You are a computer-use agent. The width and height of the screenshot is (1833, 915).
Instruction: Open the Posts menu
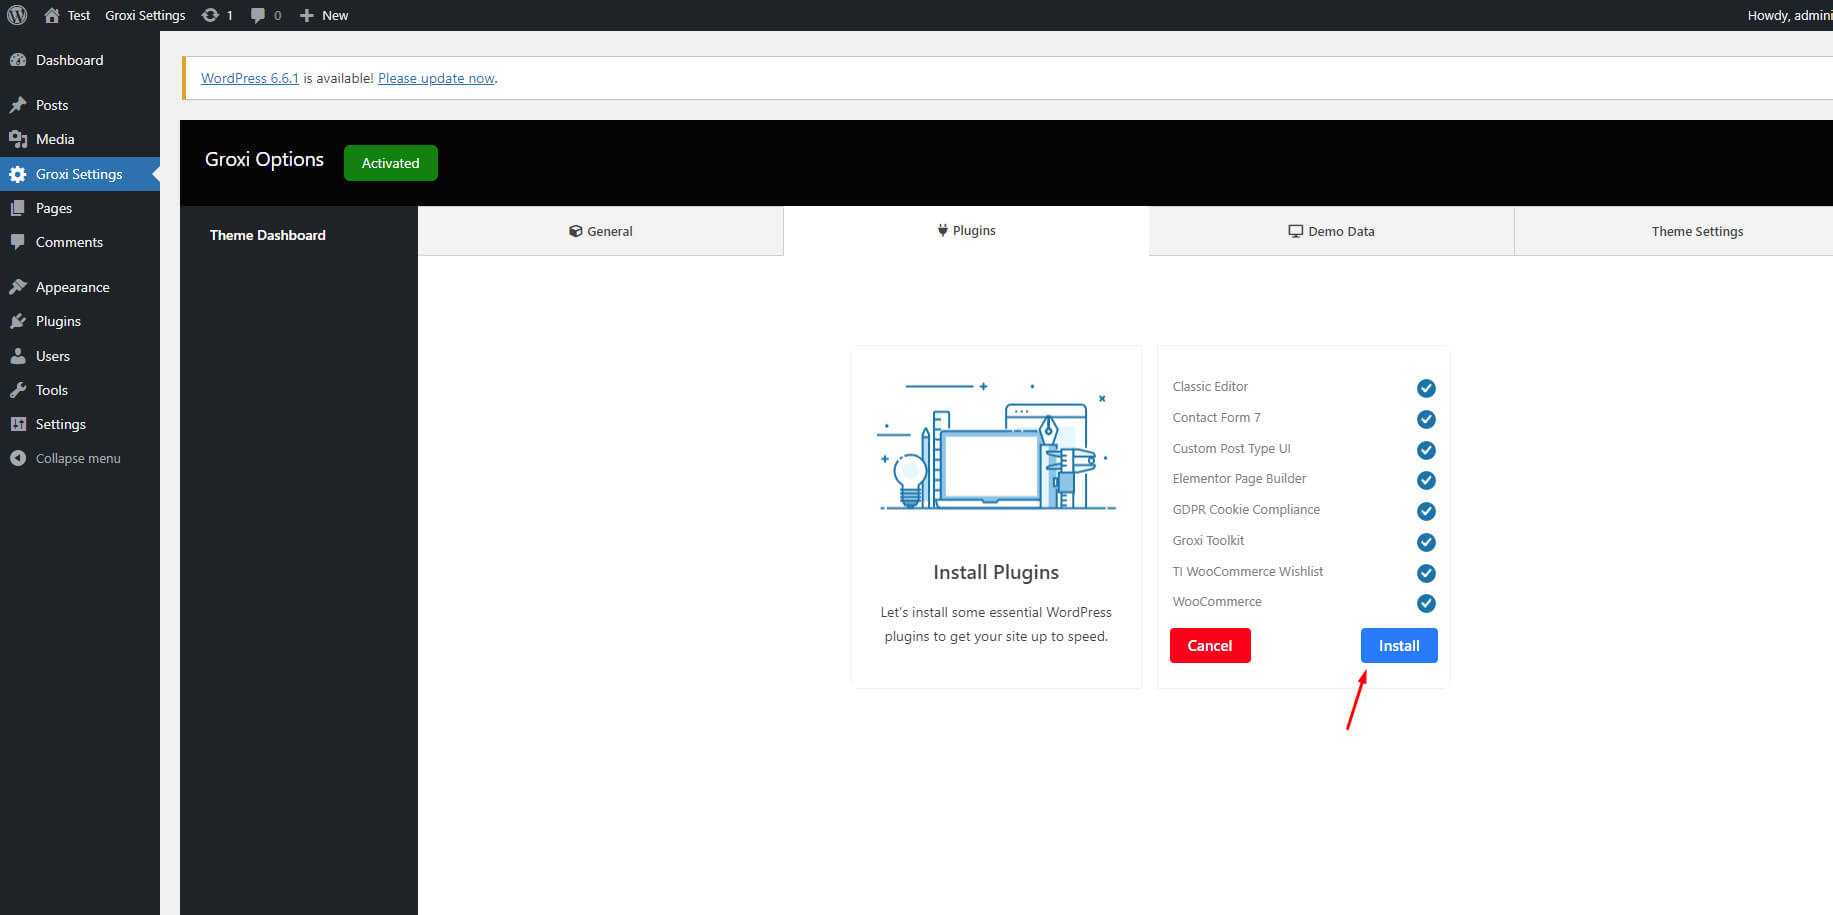pyautogui.click(x=80, y=105)
